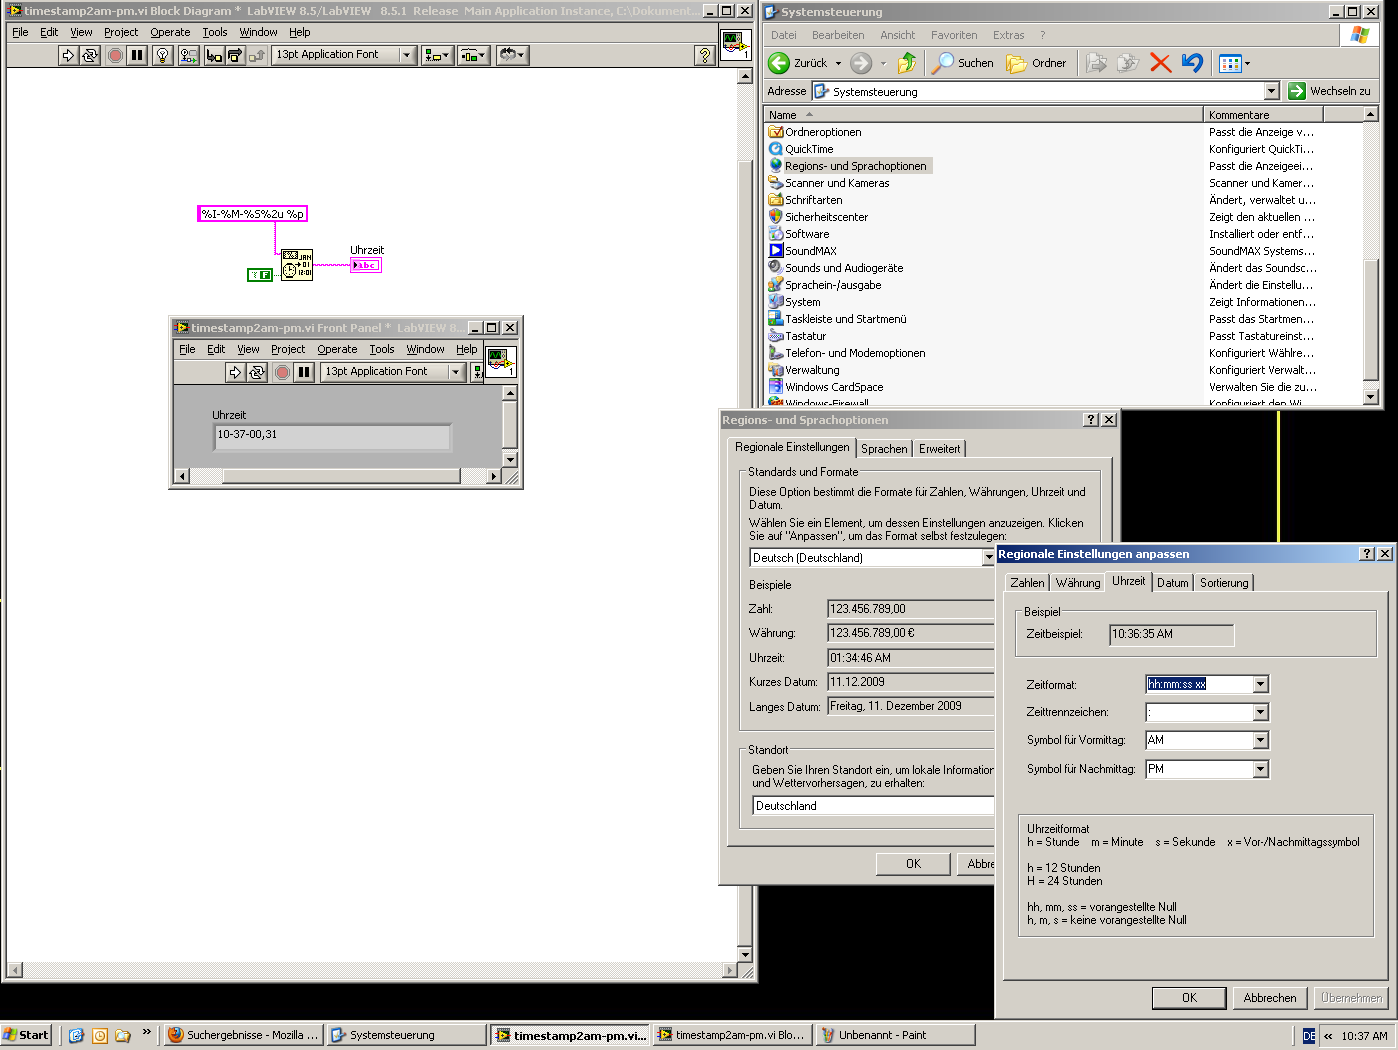Toggle Highlight Execution light bulb icon
Image resolution: width=1398 pixels, height=1050 pixels.
163,56
